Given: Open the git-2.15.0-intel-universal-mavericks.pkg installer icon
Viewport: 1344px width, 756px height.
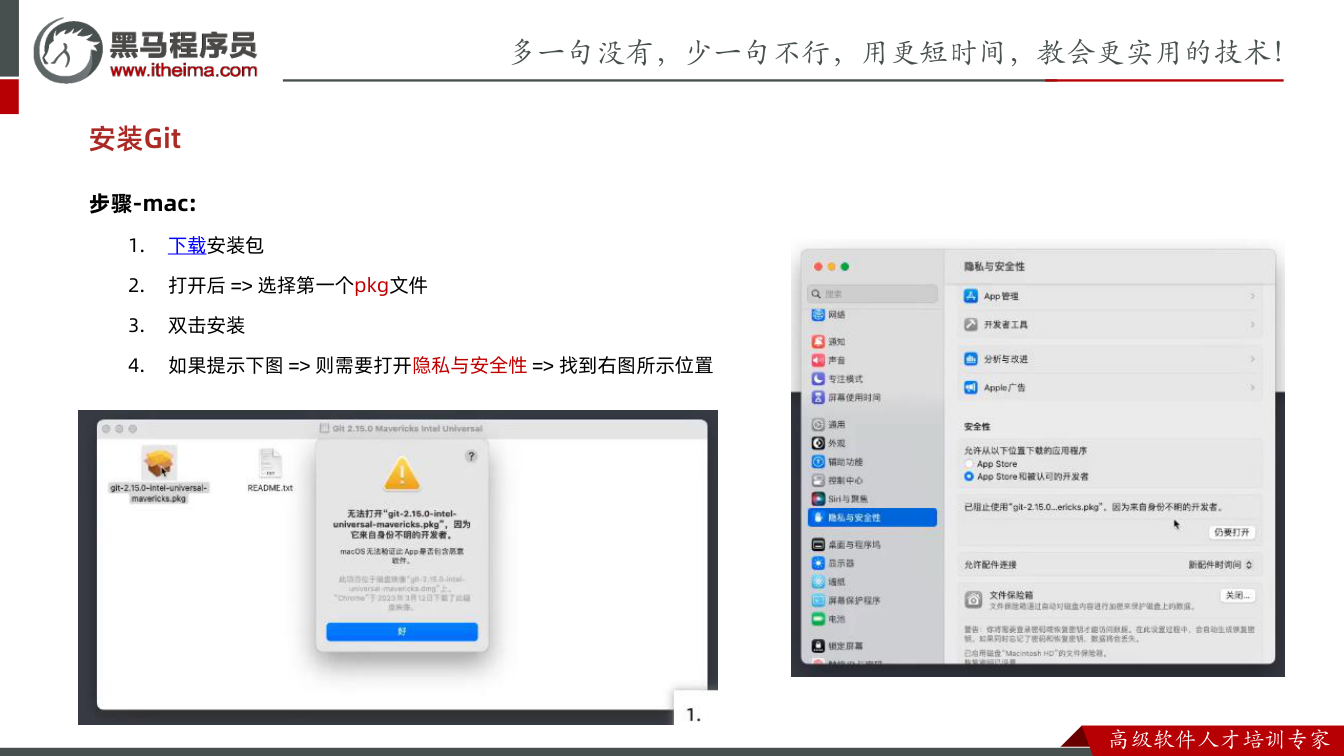Looking at the screenshot, I should pos(159,463).
